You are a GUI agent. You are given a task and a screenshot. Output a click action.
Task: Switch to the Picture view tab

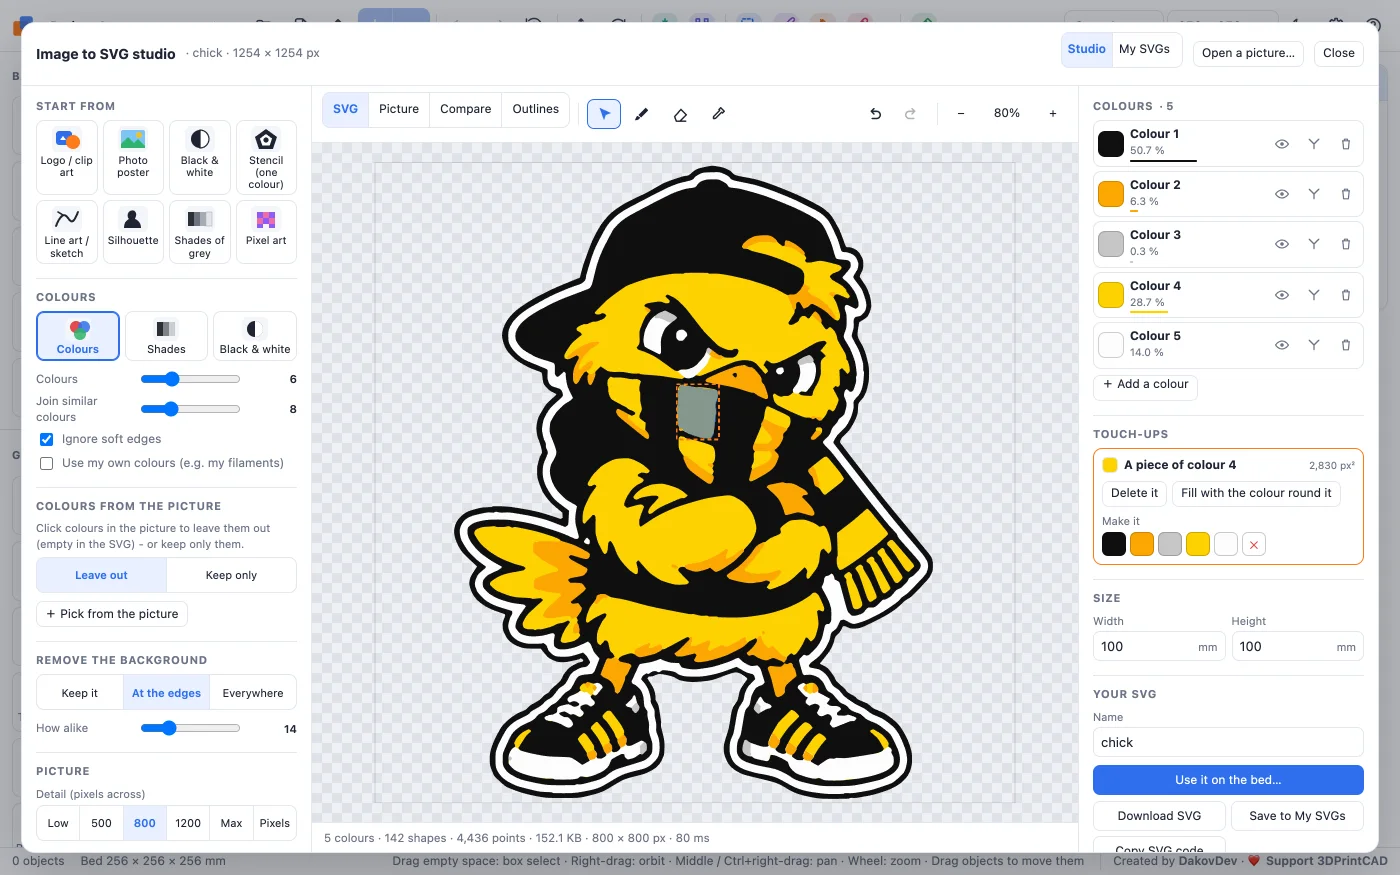pyautogui.click(x=399, y=109)
